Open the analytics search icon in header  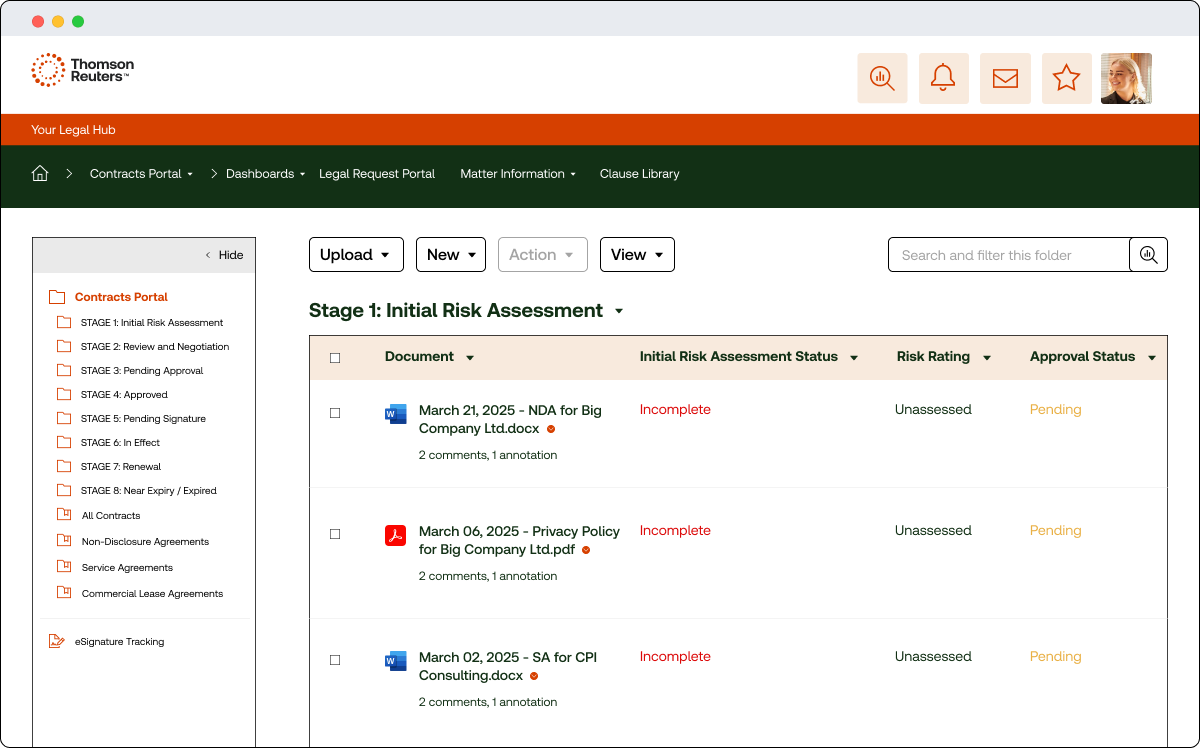point(882,78)
